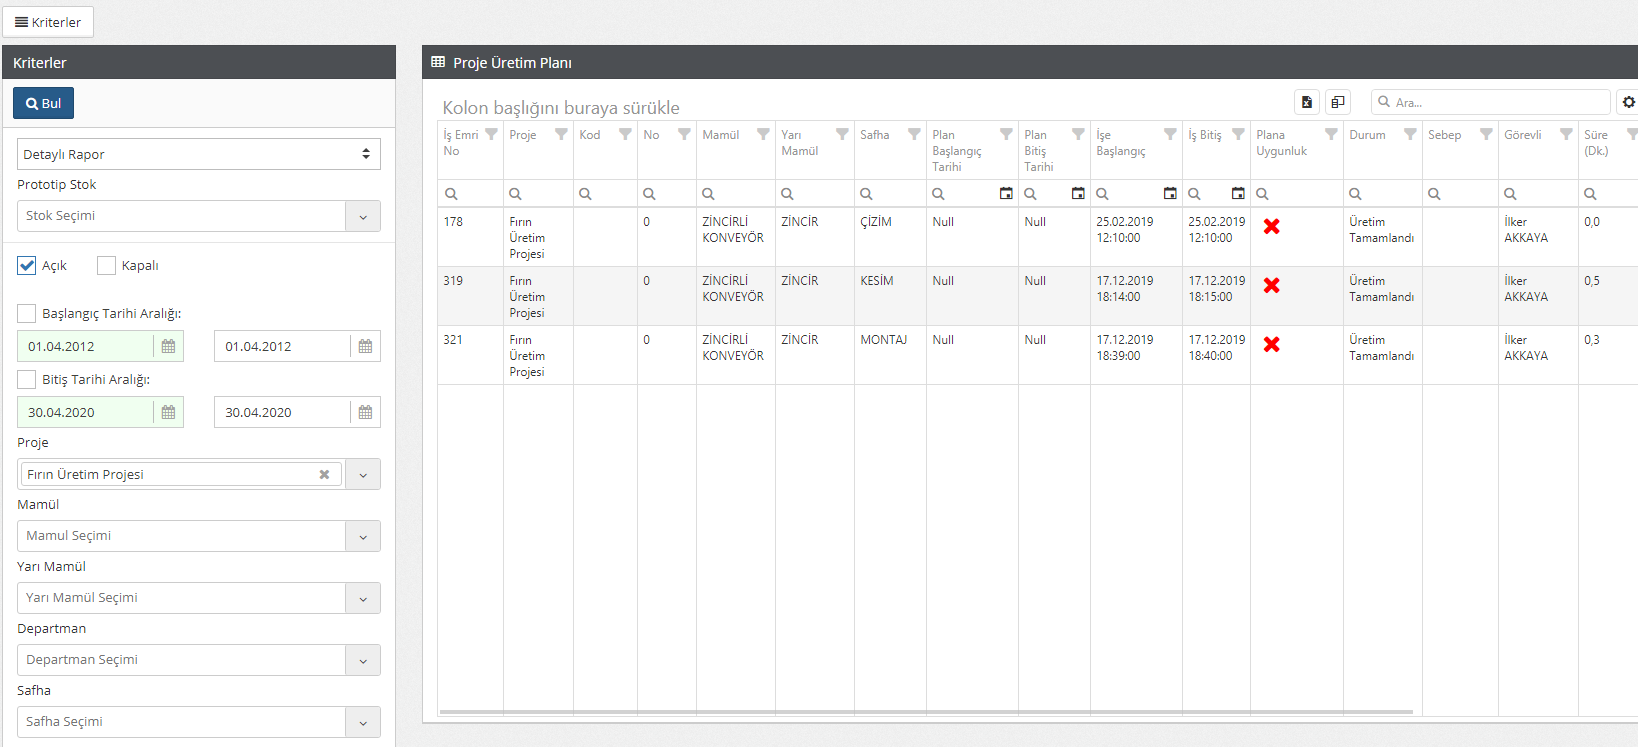
Task: Uncheck the Açık checkbox
Action: click(27, 265)
